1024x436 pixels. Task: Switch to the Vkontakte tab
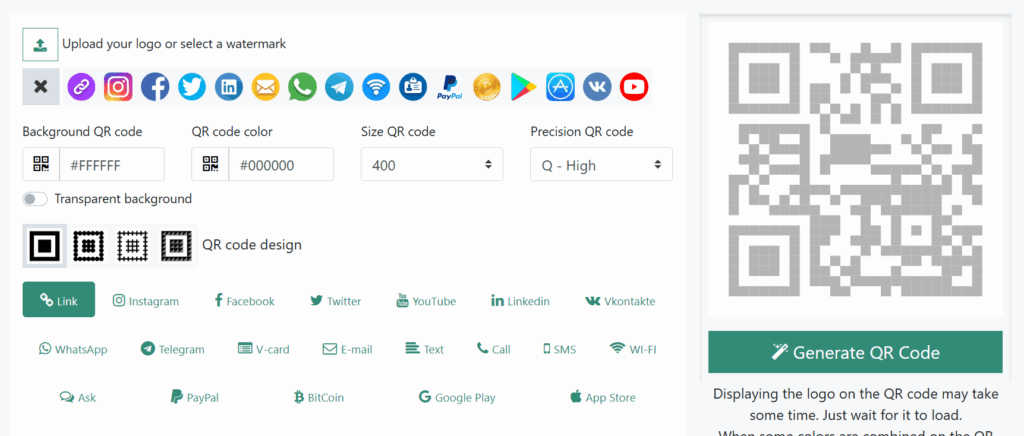pyautogui.click(x=620, y=301)
